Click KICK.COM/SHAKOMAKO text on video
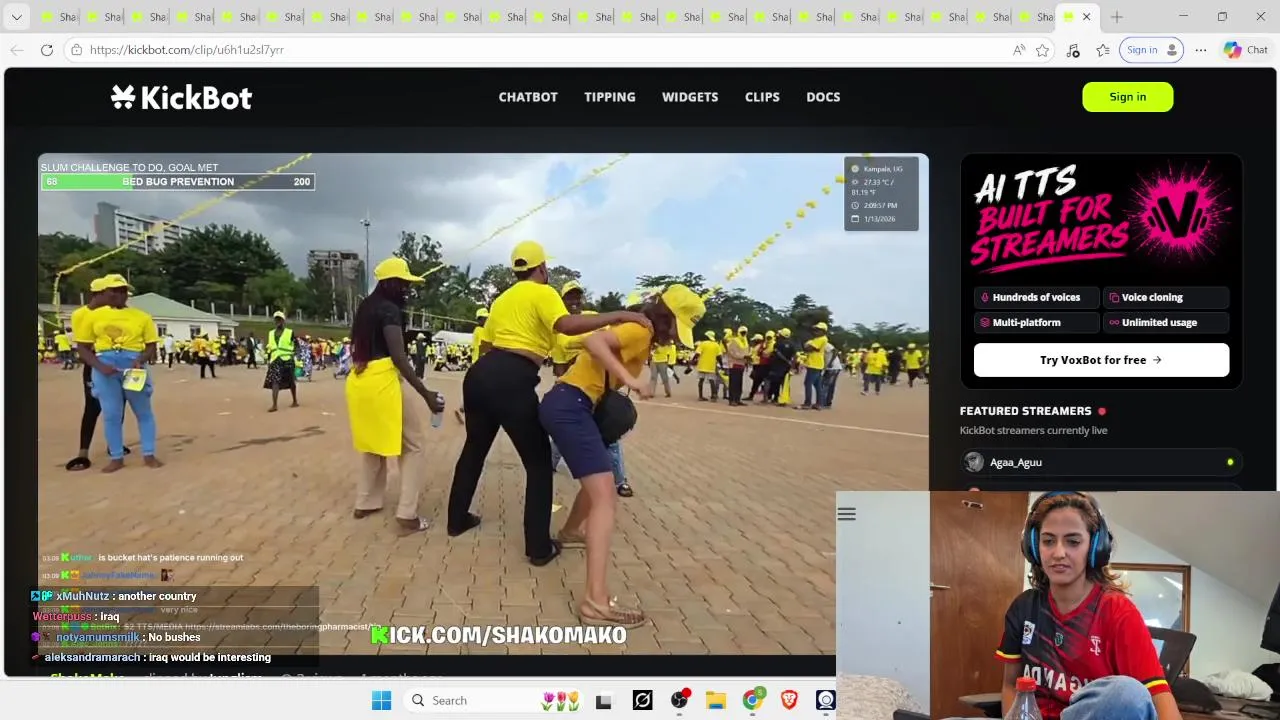The image size is (1280, 720). click(x=499, y=635)
